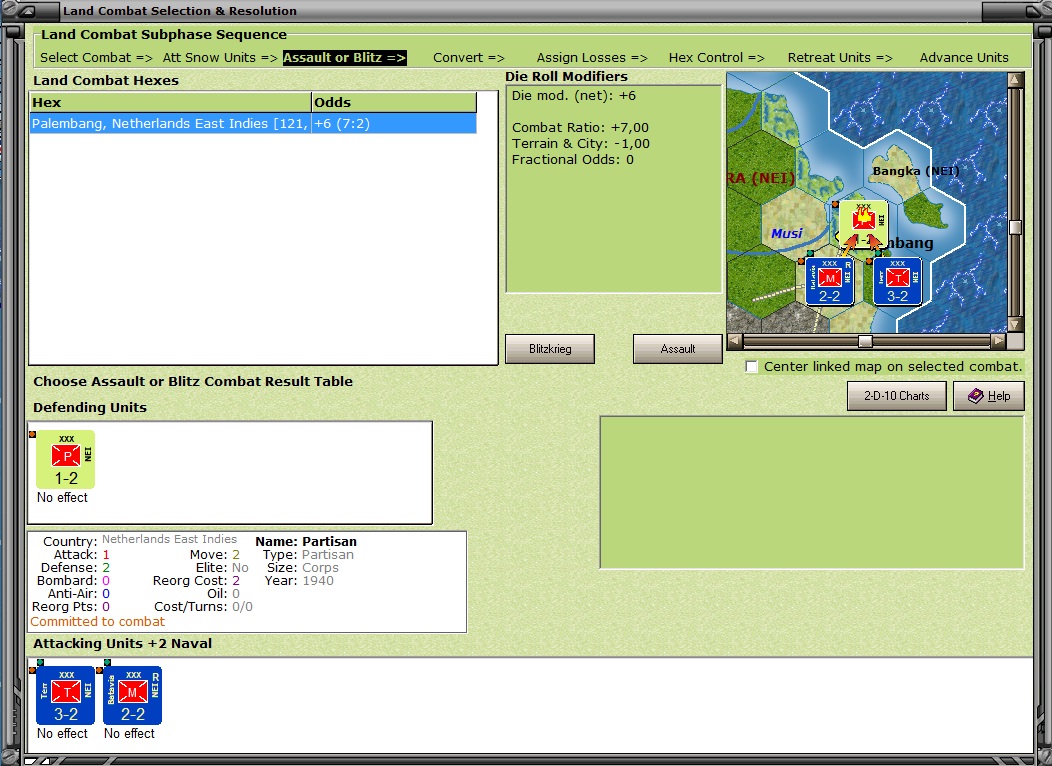
Task: Click the Hex column header
Action: pyautogui.click(x=171, y=103)
